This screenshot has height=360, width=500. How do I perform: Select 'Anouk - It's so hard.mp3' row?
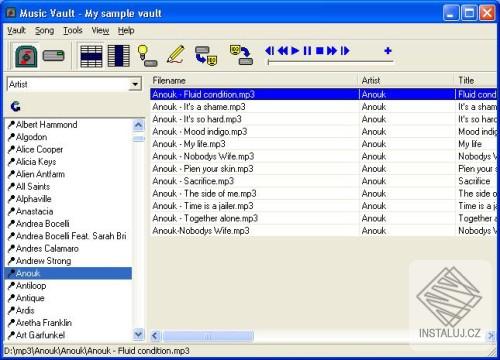coord(323,119)
